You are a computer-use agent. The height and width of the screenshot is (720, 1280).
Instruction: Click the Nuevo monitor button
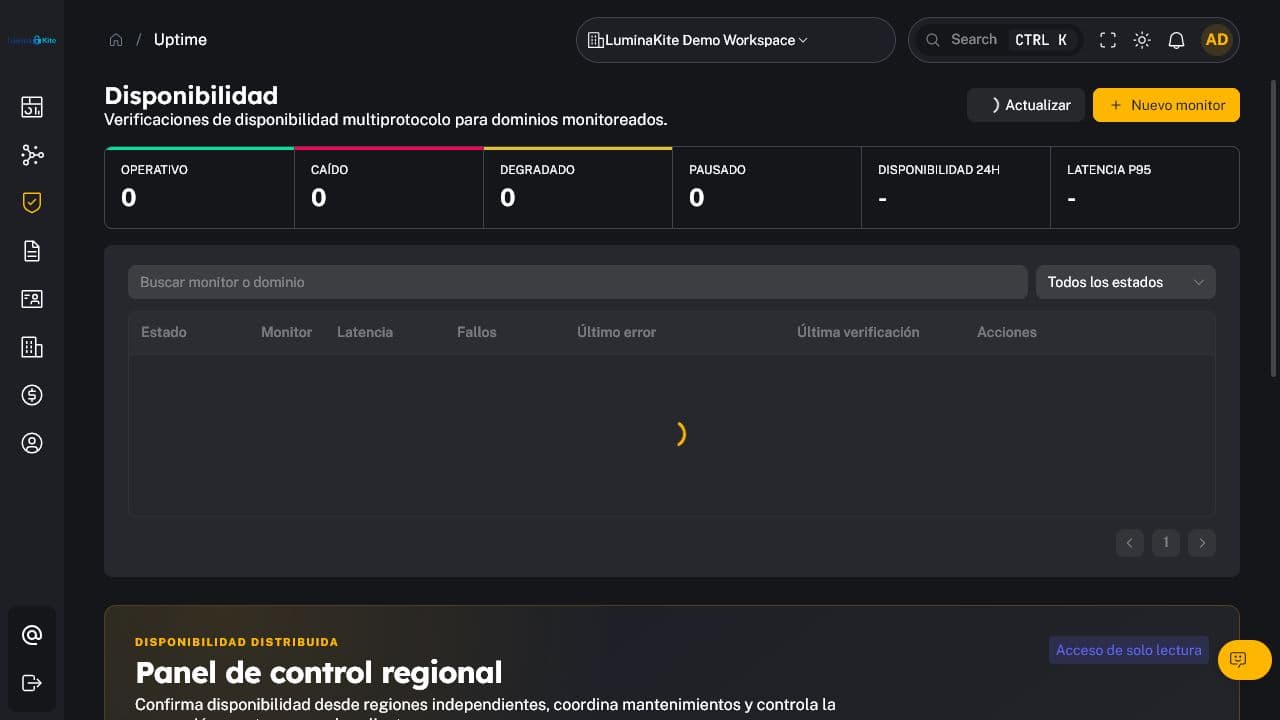pos(1166,105)
